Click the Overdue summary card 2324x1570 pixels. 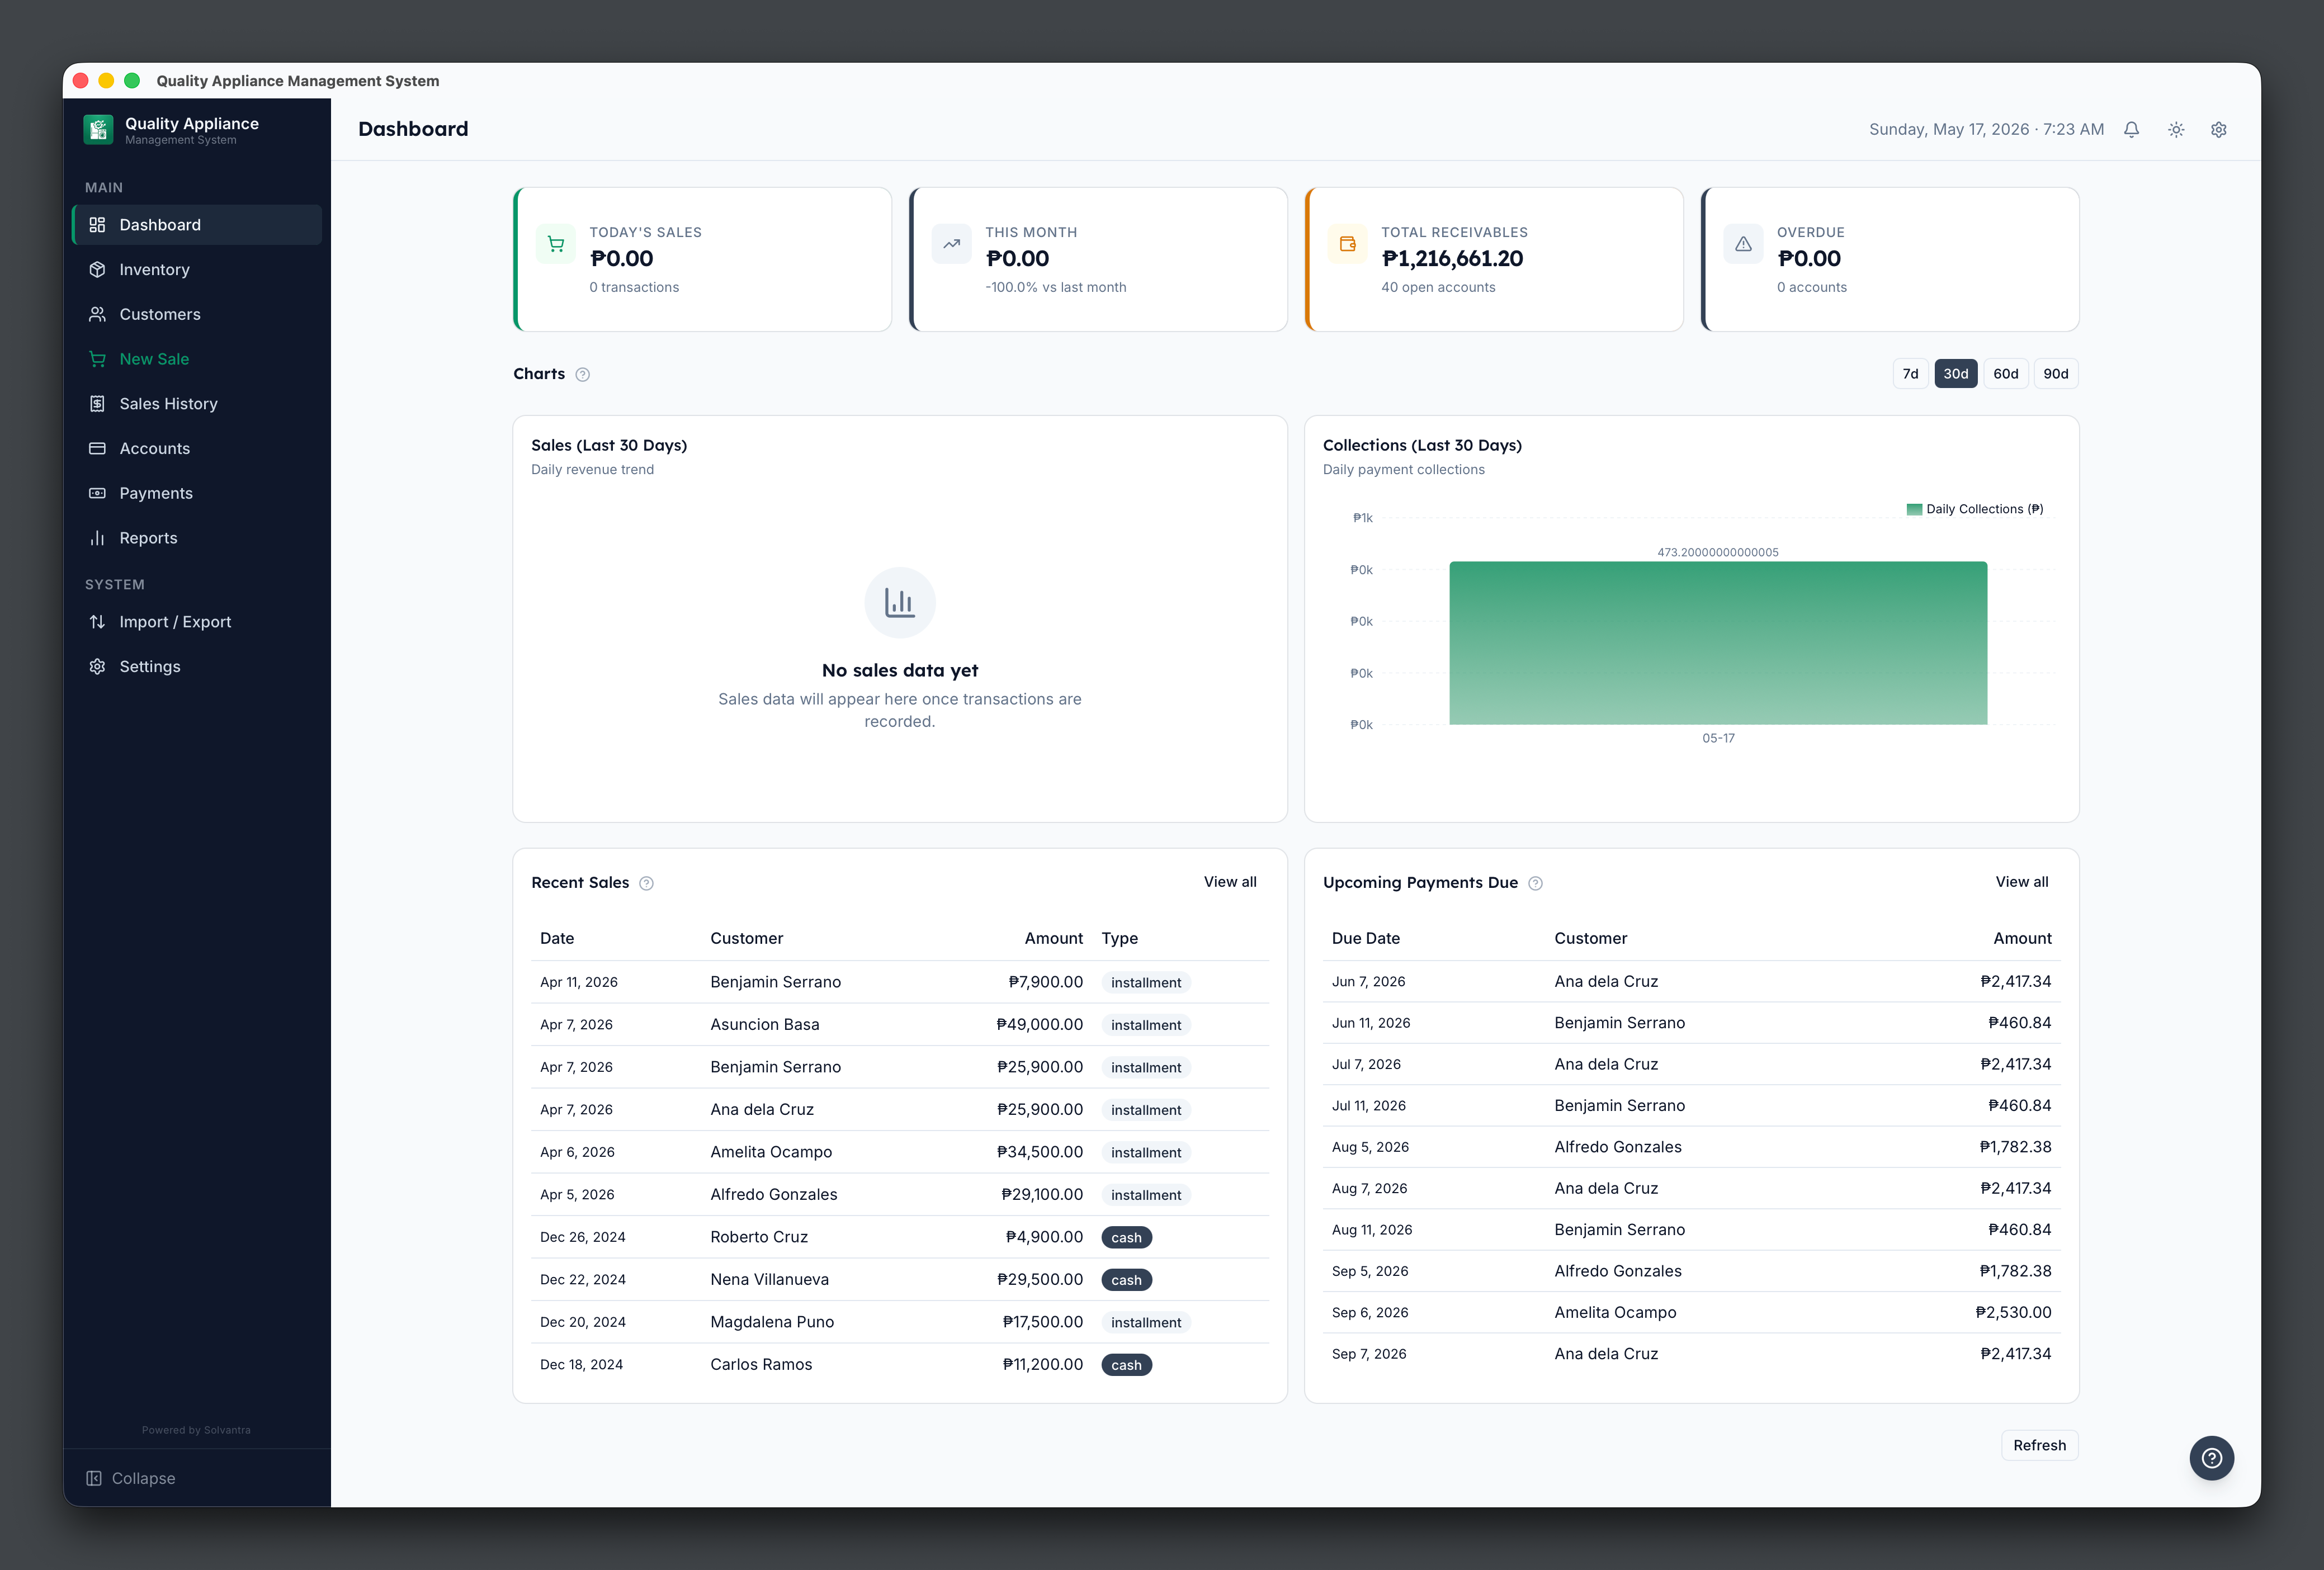(1890, 259)
